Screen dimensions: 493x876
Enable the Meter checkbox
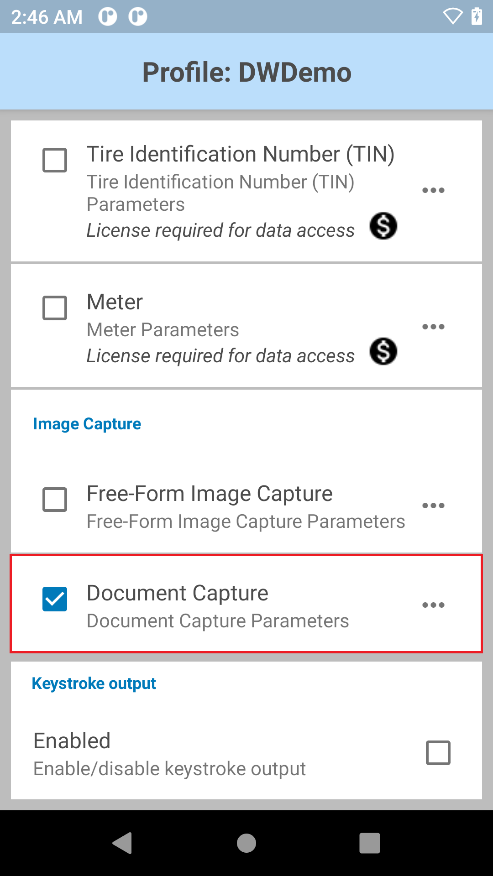tap(55, 308)
